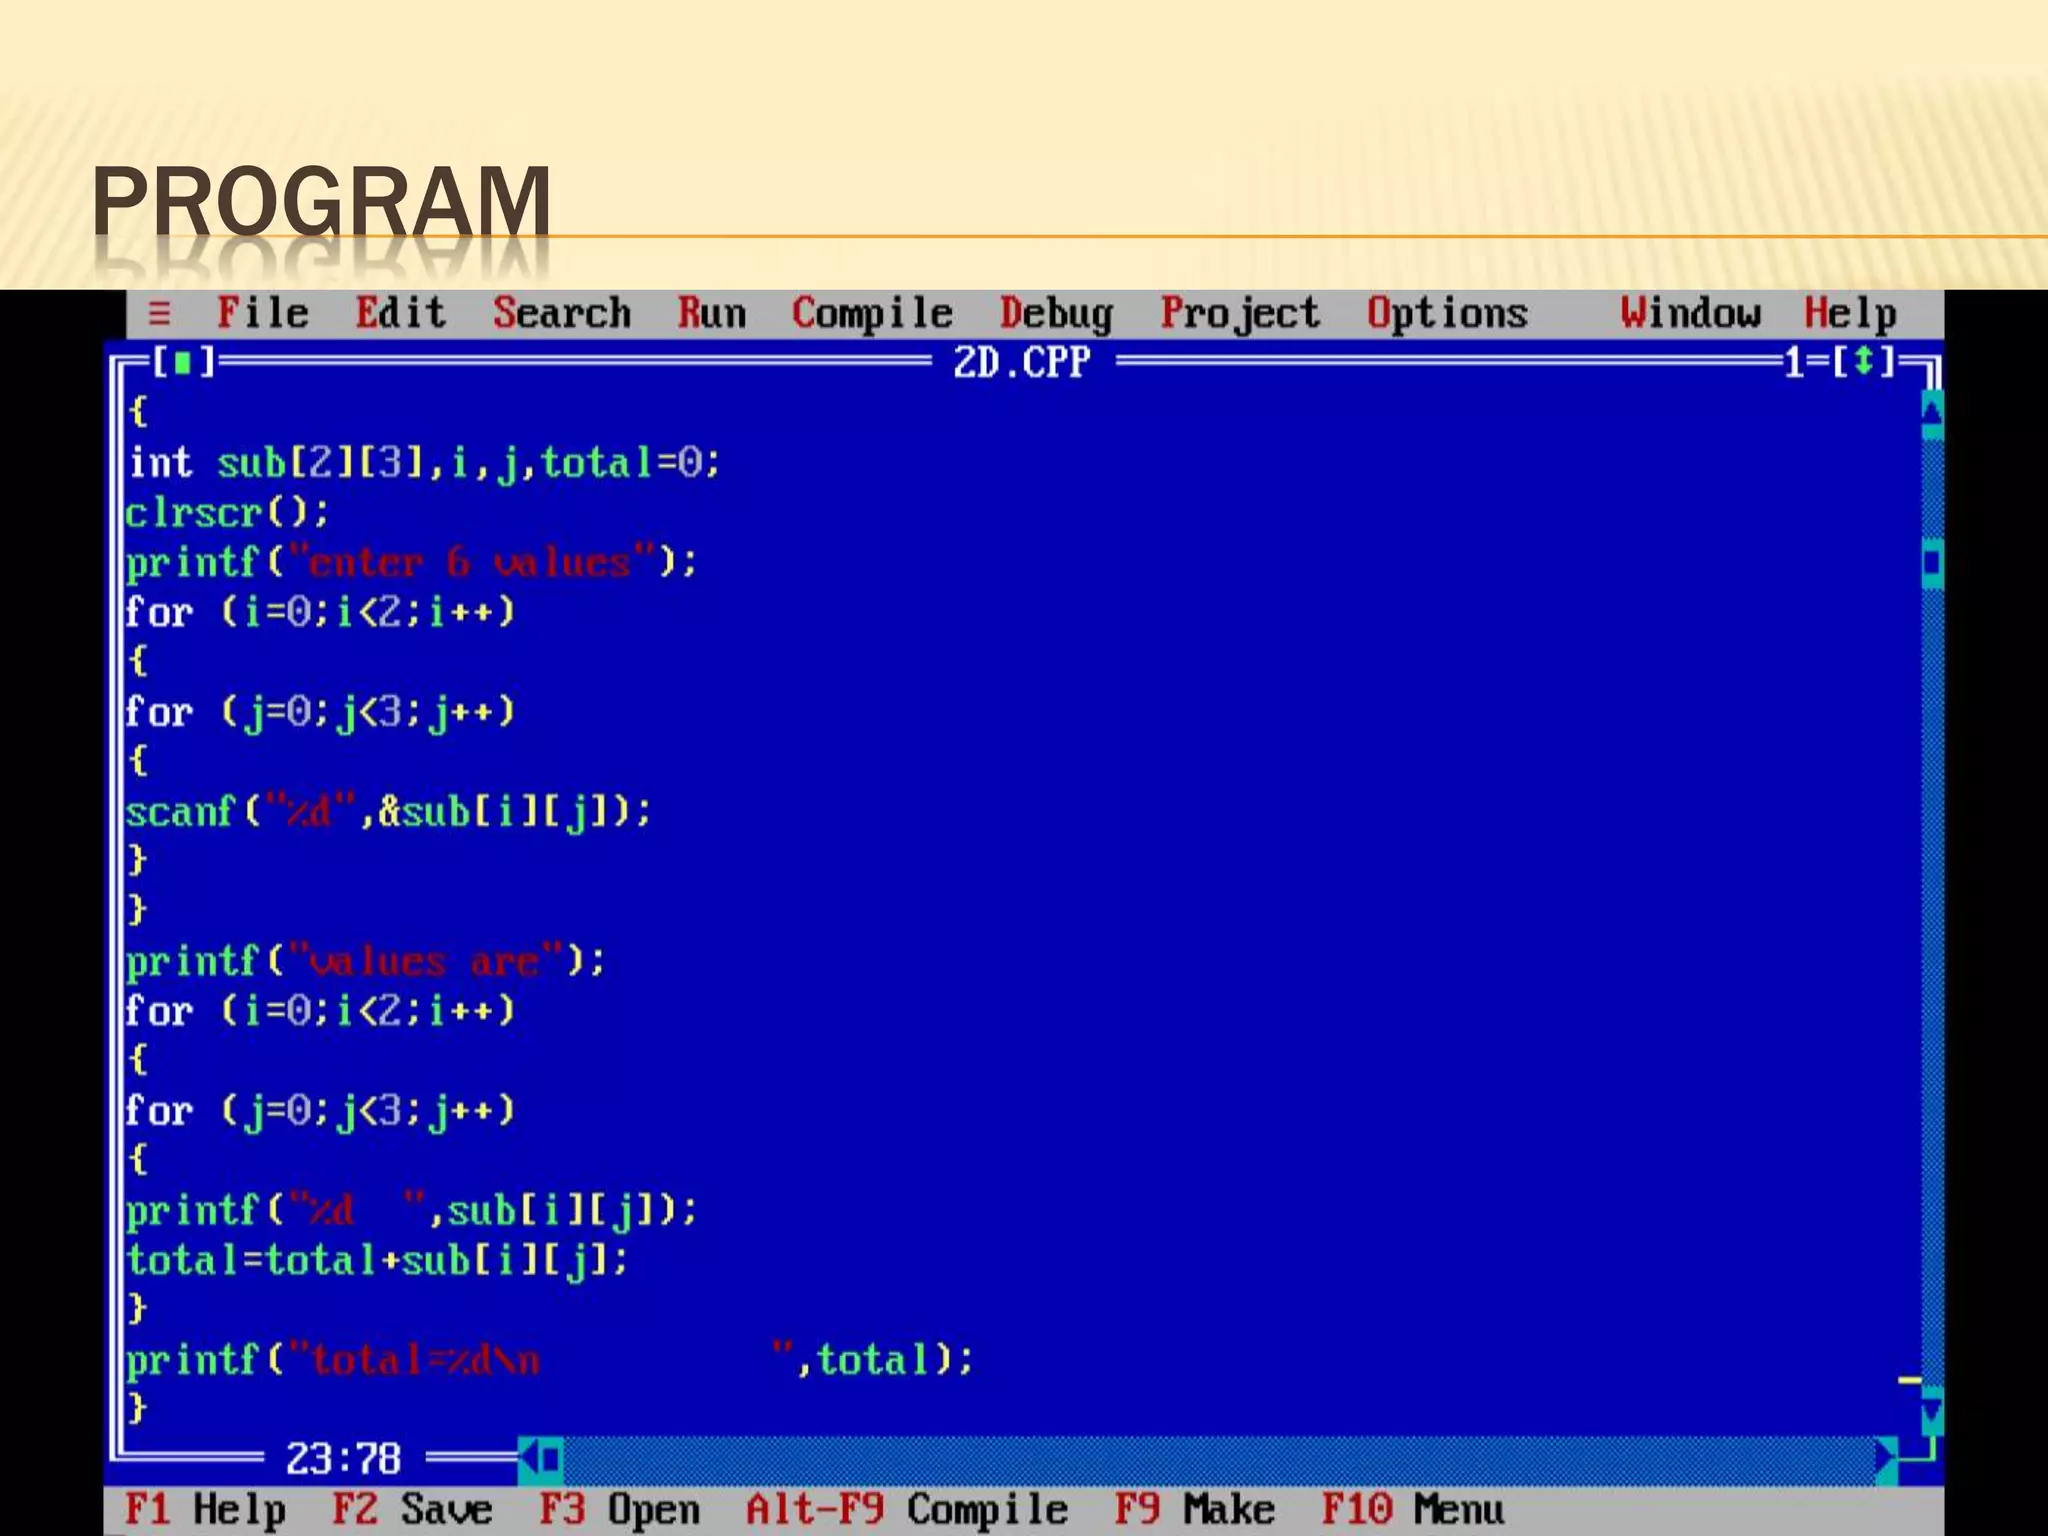Click the vertical scrollbar down arrow
Viewport: 2048px width, 1536px height.
tap(1932, 1412)
